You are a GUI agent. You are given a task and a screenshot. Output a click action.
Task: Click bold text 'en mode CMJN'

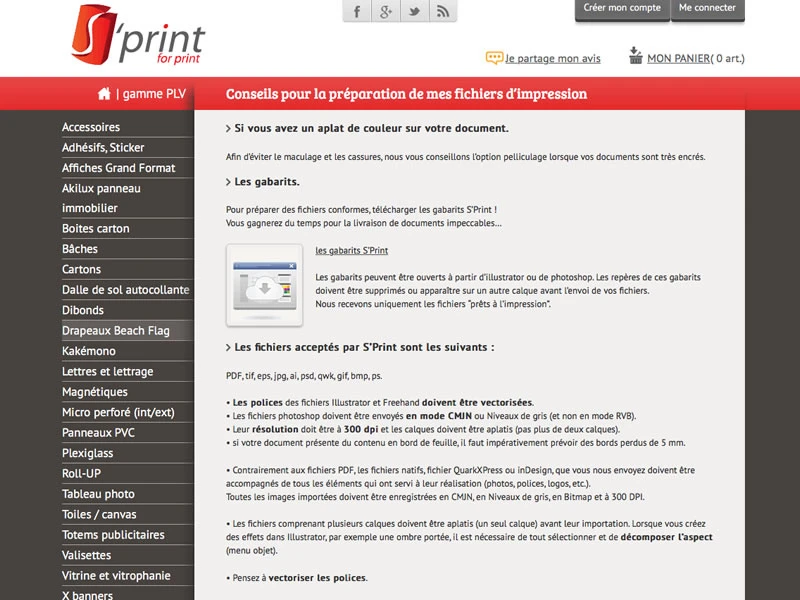439,416
